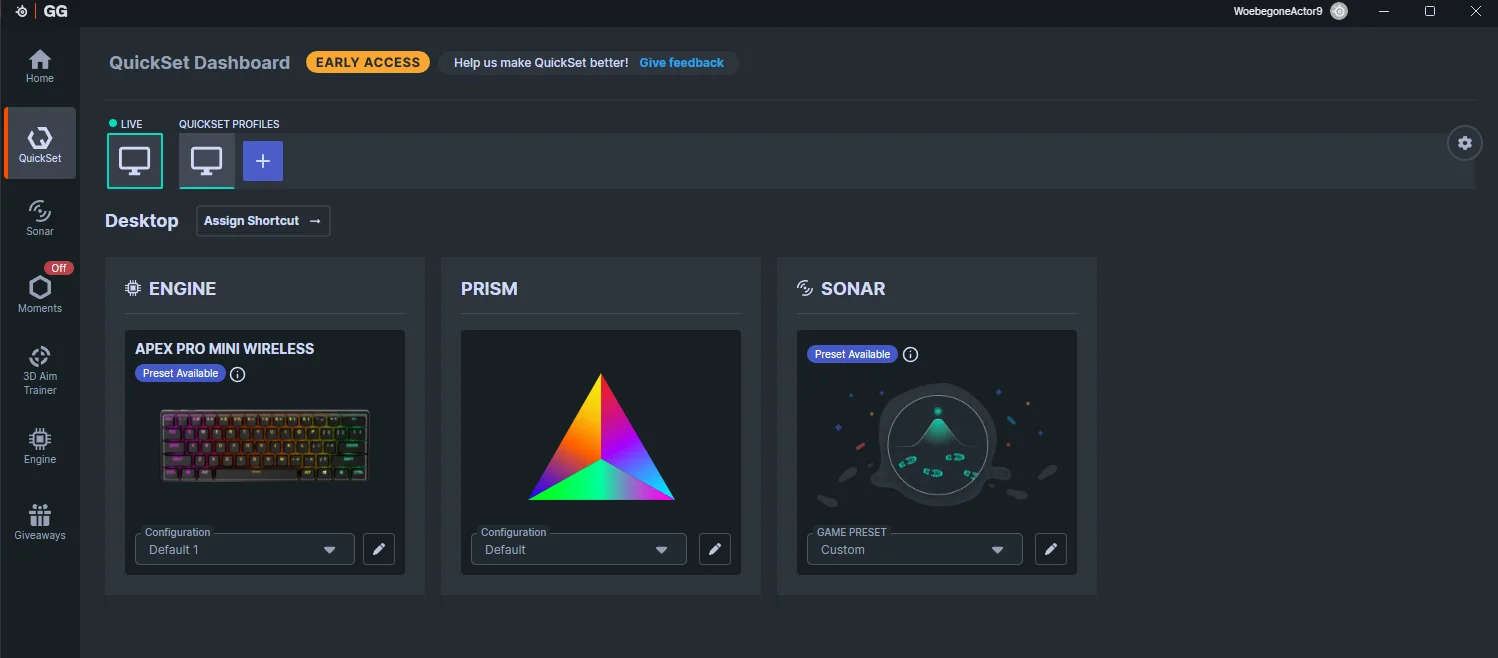
Task: Click the QuickSet Dashboard title
Action: click(200, 63)
